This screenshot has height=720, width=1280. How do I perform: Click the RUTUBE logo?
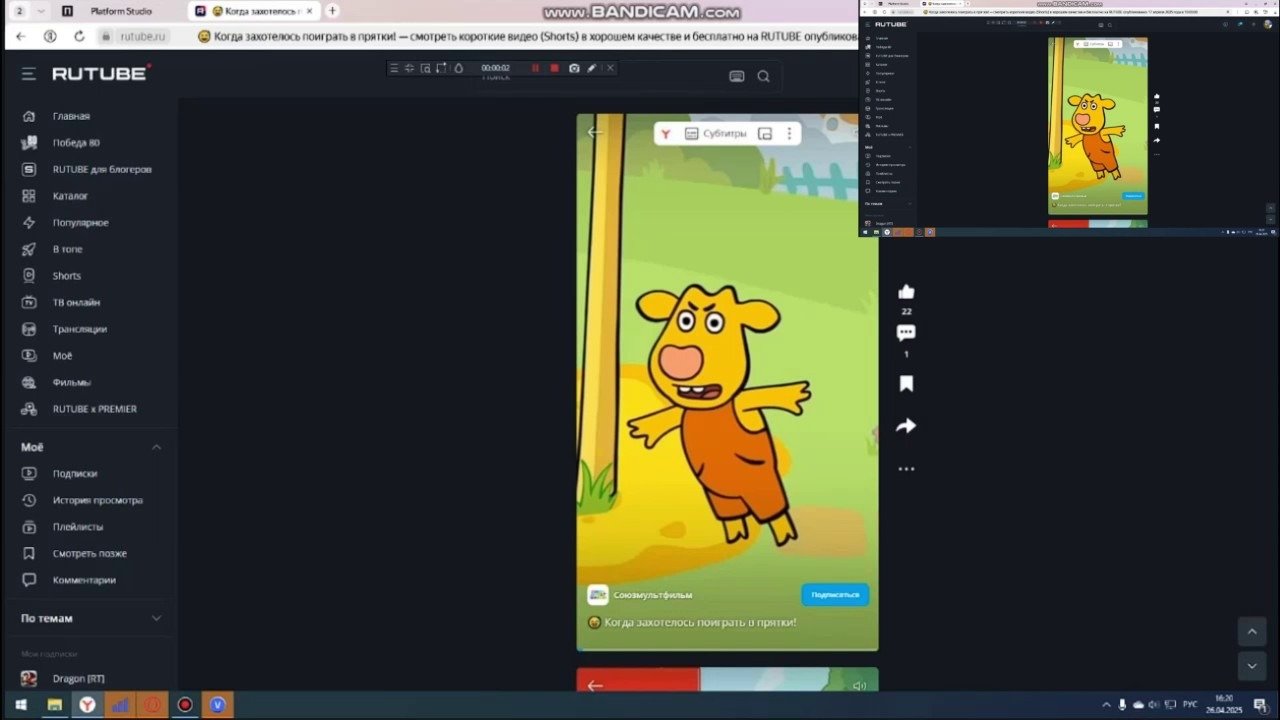pyautogui.click(x=101, y=73)
